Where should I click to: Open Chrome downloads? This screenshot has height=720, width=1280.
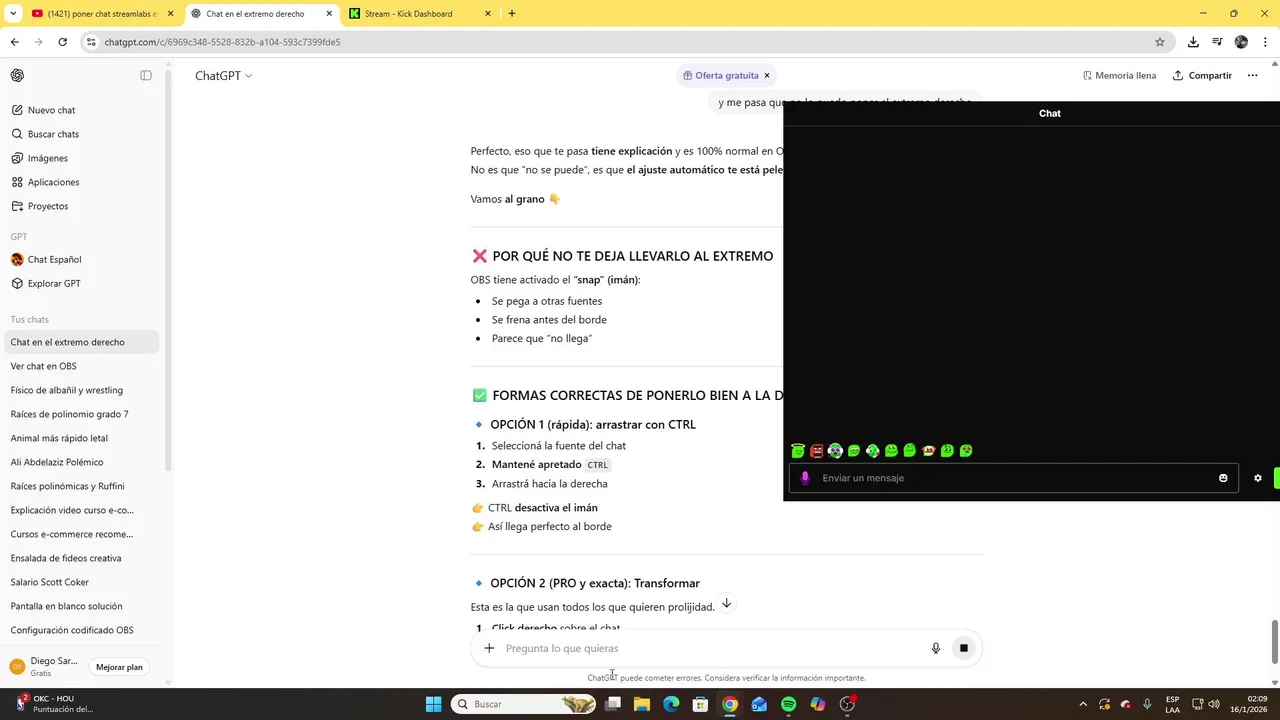(x=1193, y=42)
